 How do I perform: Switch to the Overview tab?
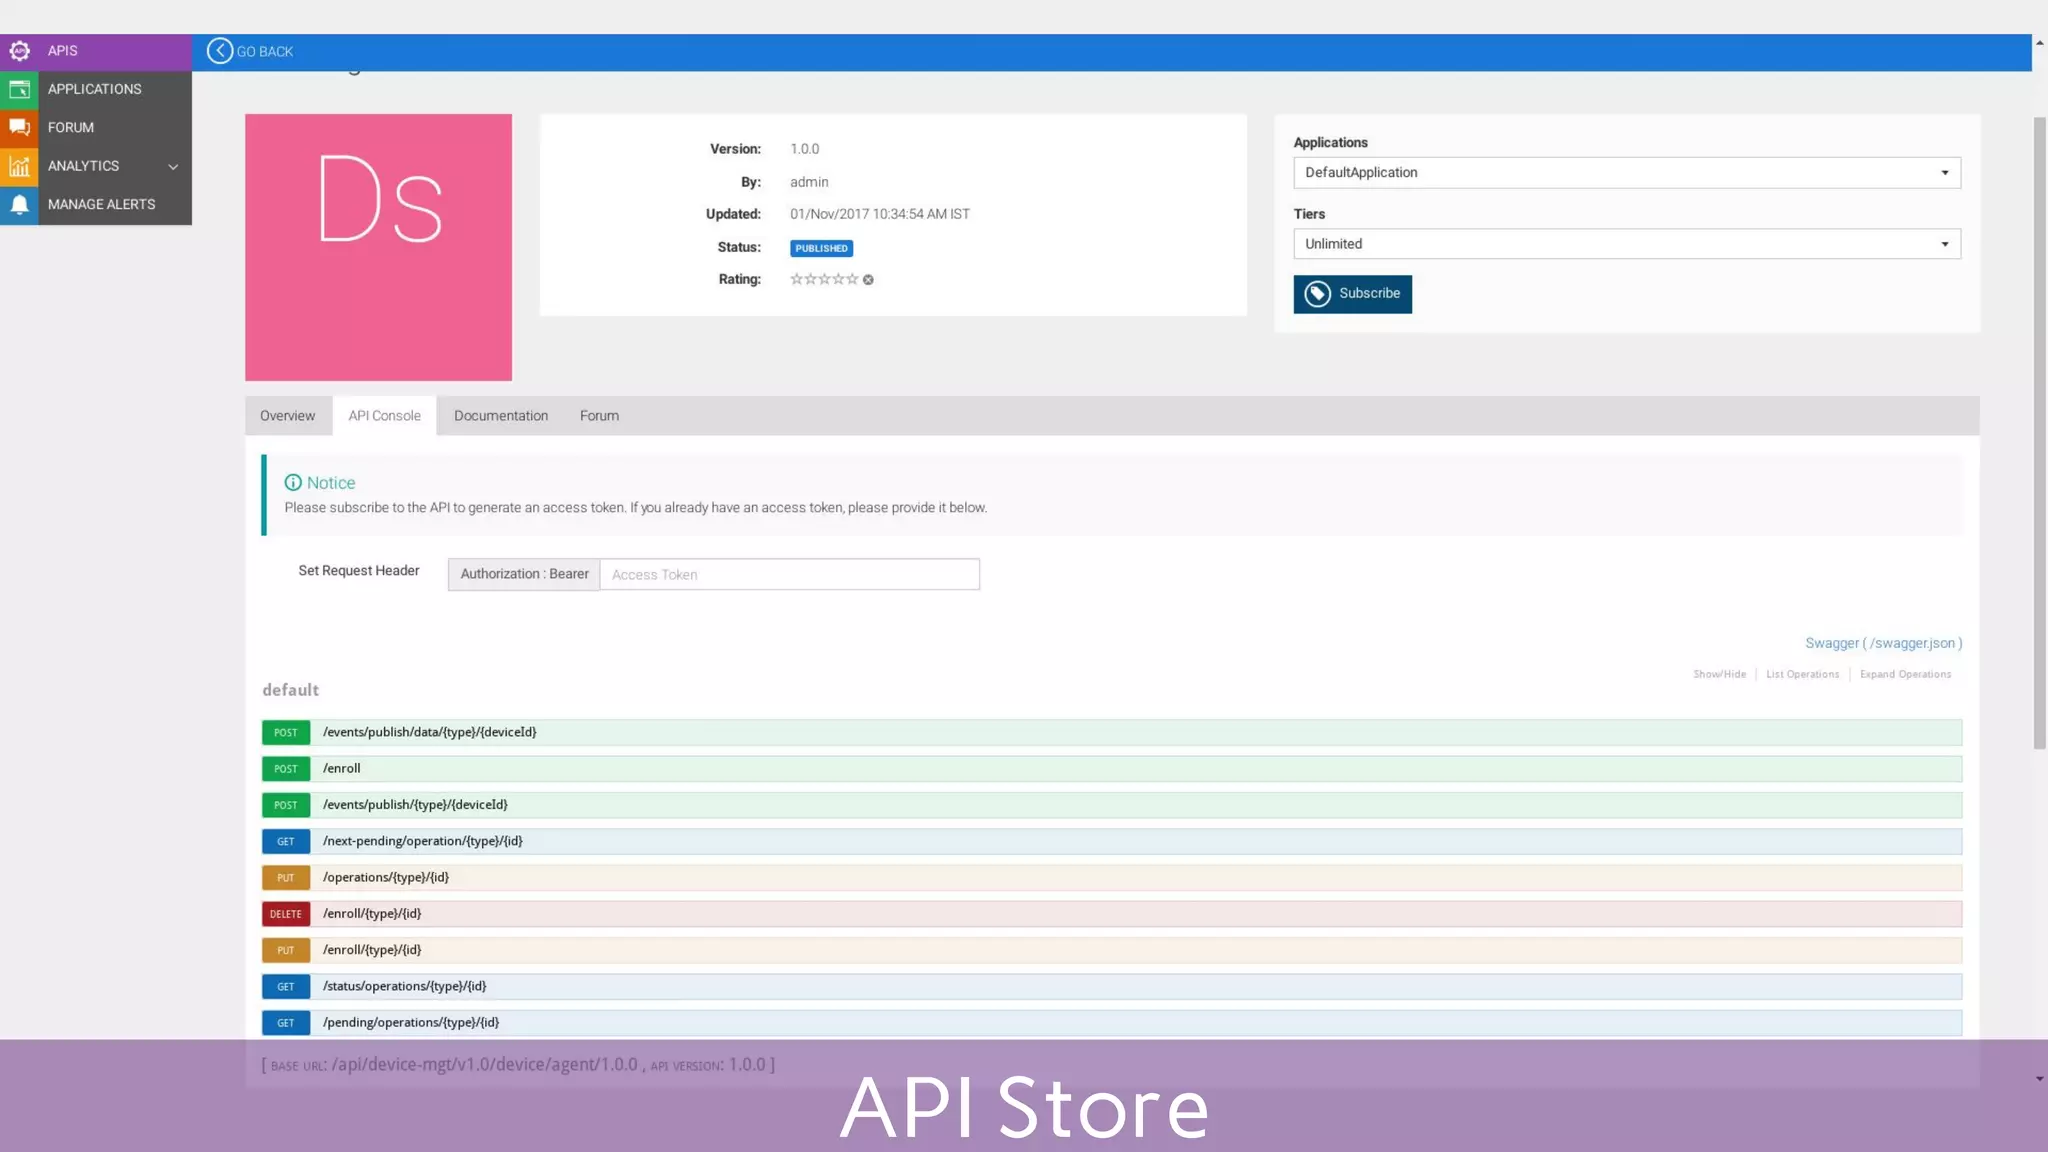[287, 416]
